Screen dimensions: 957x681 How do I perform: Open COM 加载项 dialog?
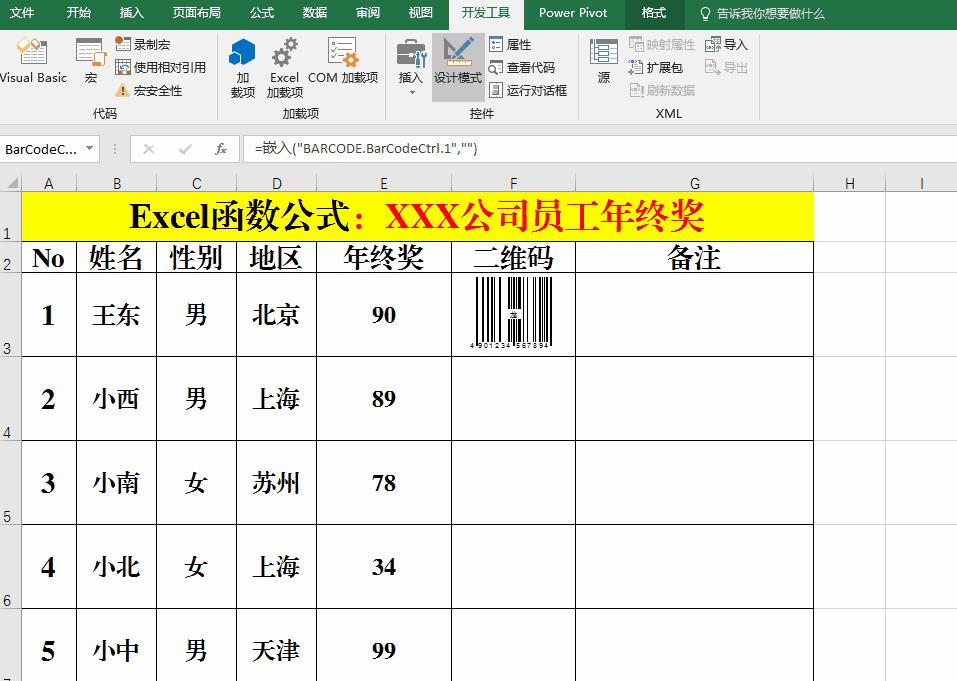point(343,60)
